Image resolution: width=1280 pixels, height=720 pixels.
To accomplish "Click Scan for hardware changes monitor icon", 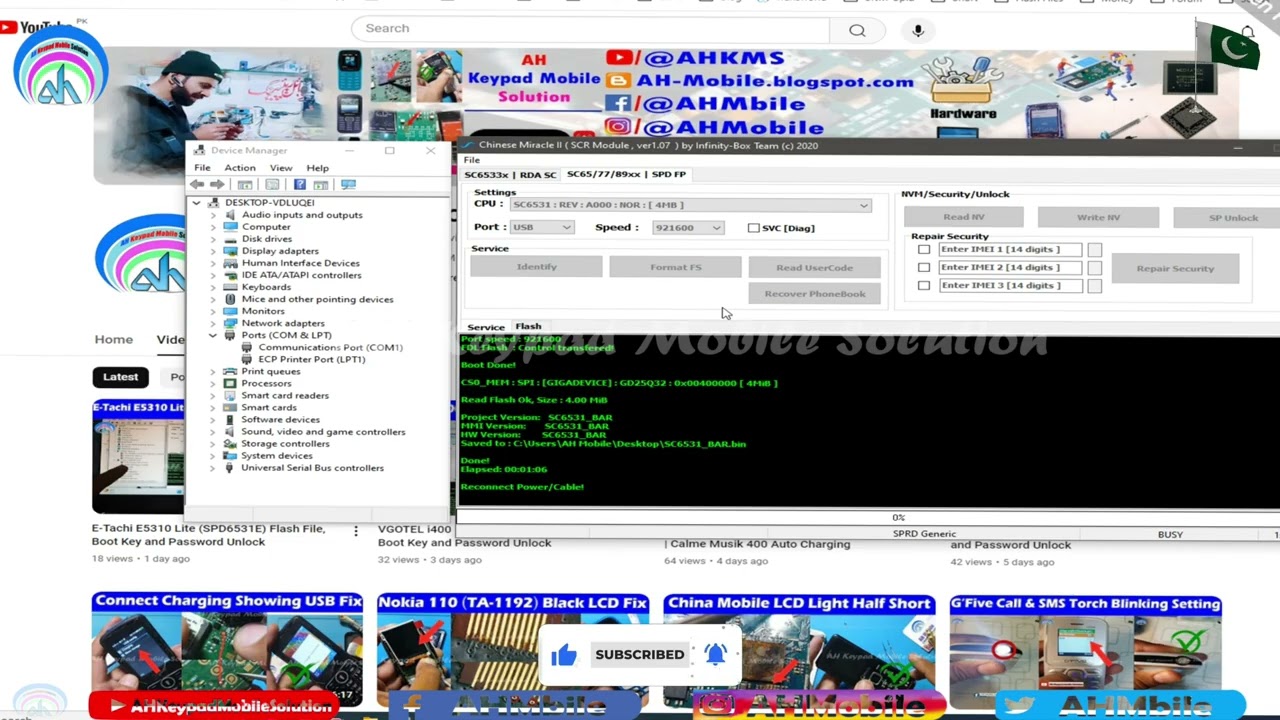I will (x=348, y=185).
